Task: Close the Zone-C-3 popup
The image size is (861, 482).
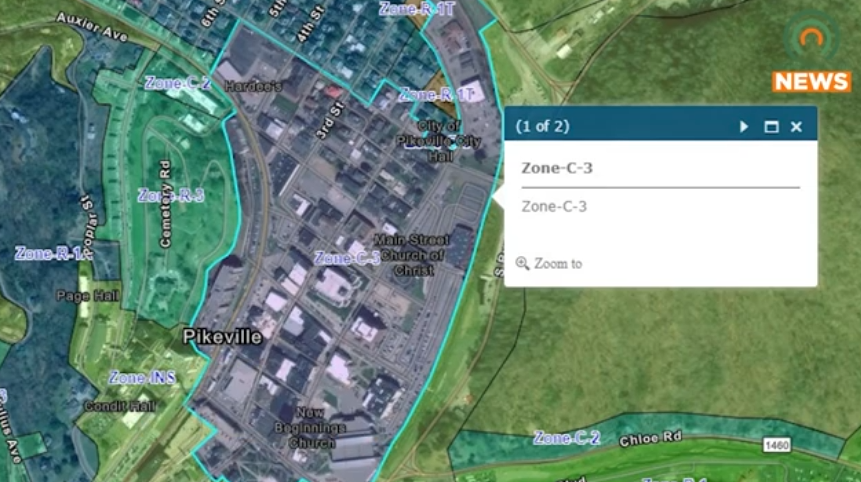Action: click(796, 127)
